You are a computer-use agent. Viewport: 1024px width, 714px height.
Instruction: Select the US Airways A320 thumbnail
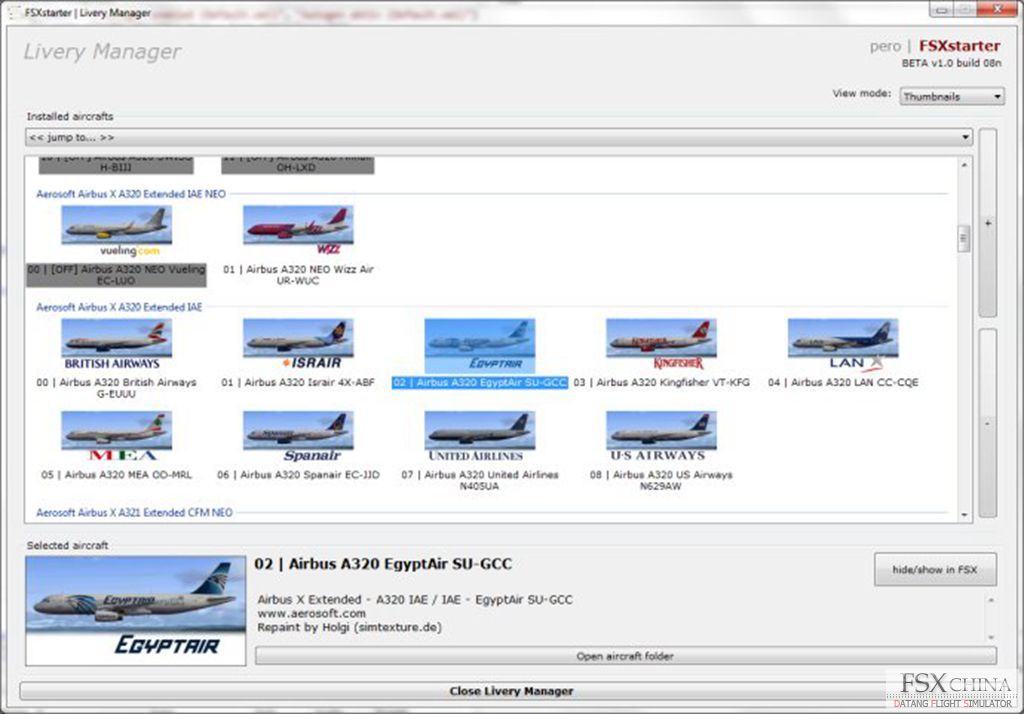661,436
